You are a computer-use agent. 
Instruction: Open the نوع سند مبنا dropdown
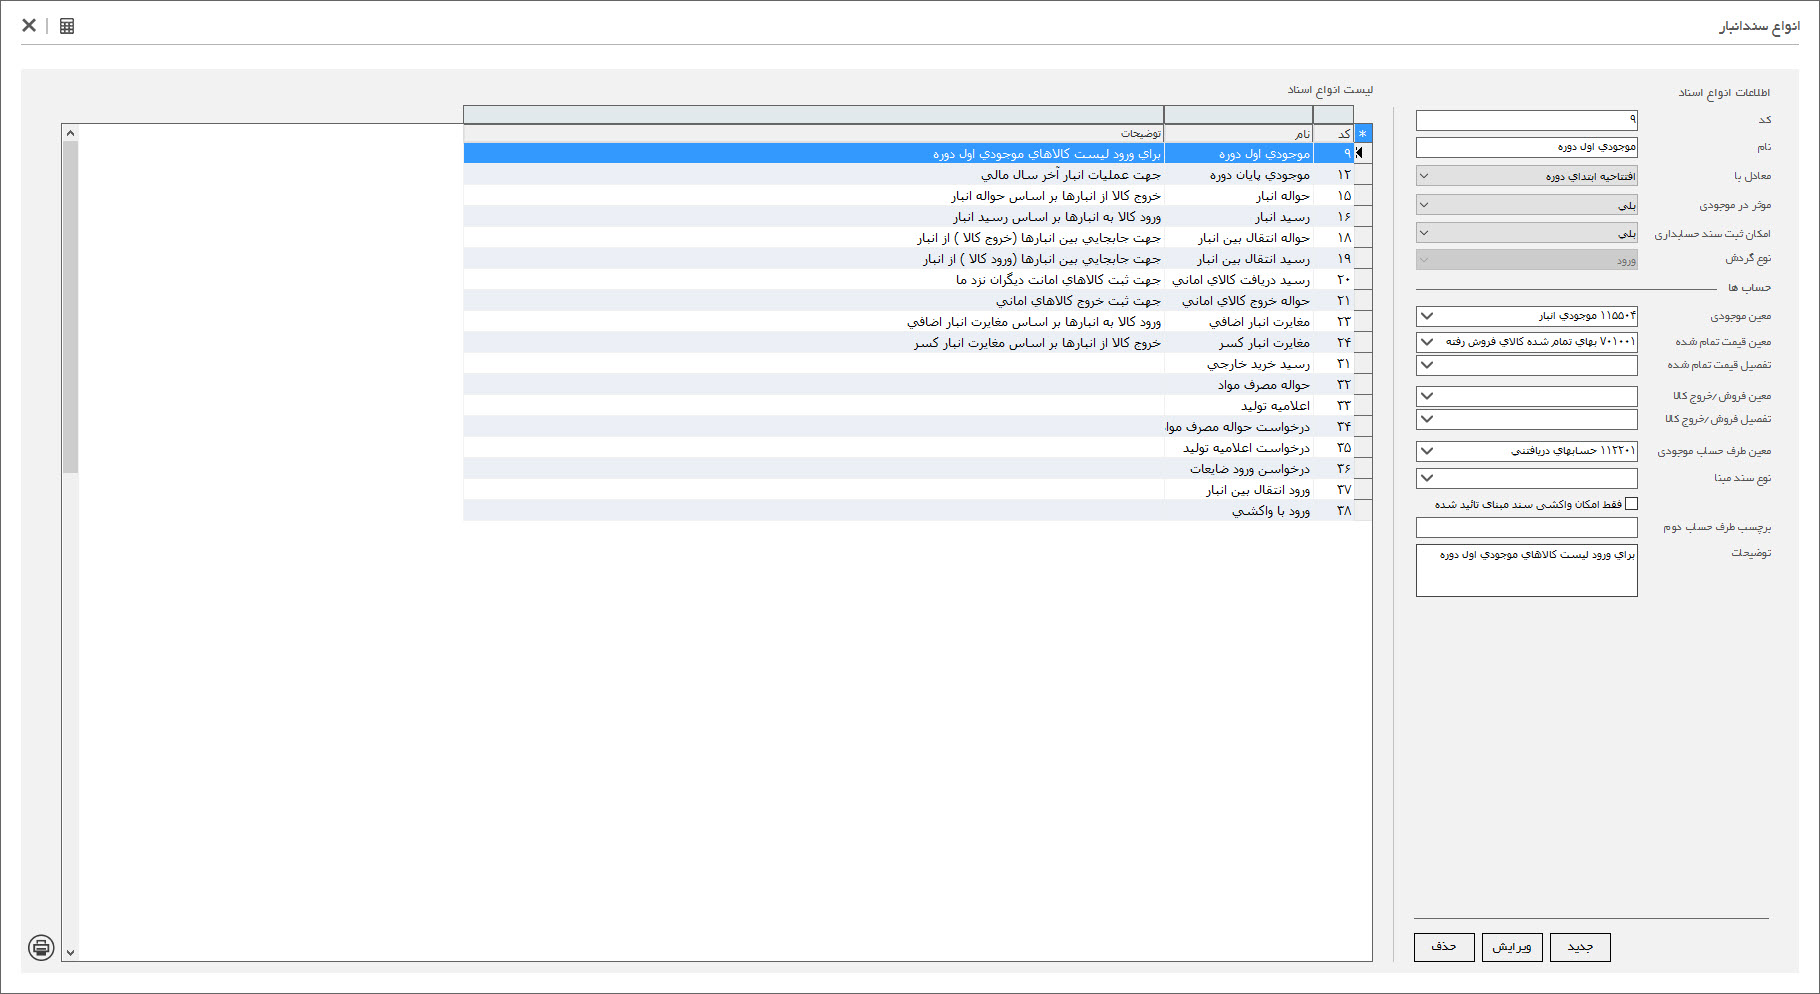click(x=1427, y=478)
